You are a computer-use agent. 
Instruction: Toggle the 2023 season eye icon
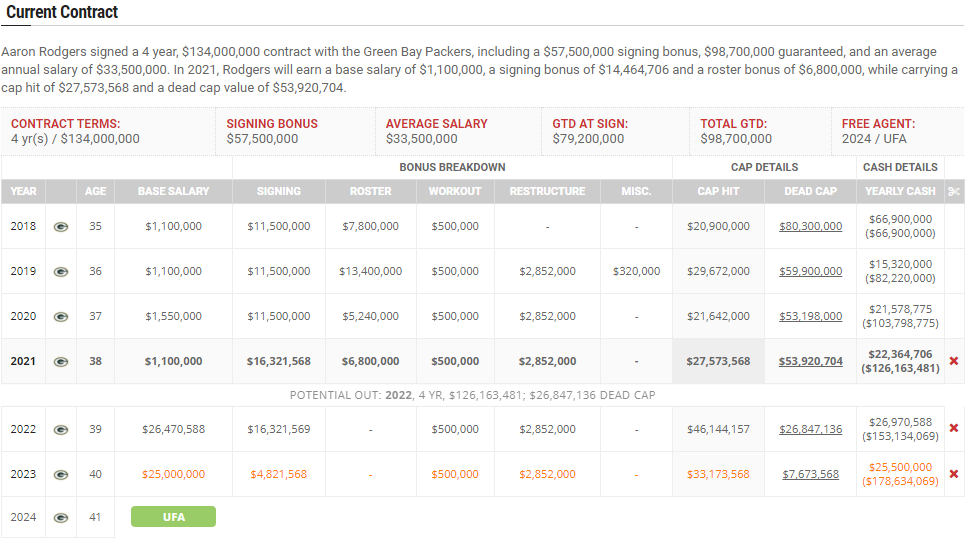pyautogui.click(x=61, y=475)
